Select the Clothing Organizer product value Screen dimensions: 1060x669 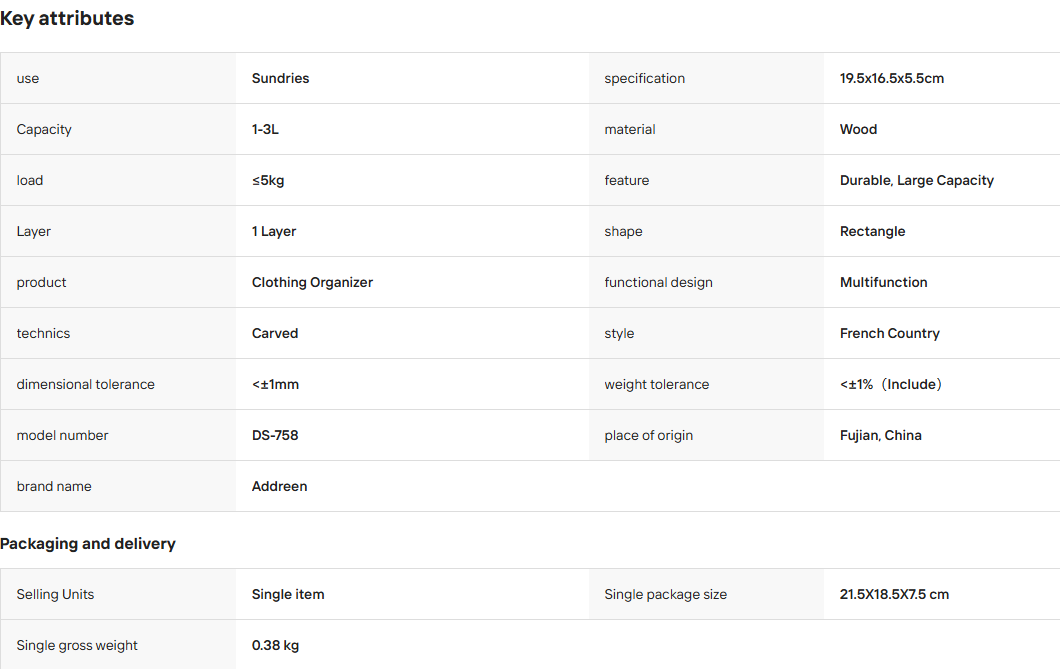(312, 282)
